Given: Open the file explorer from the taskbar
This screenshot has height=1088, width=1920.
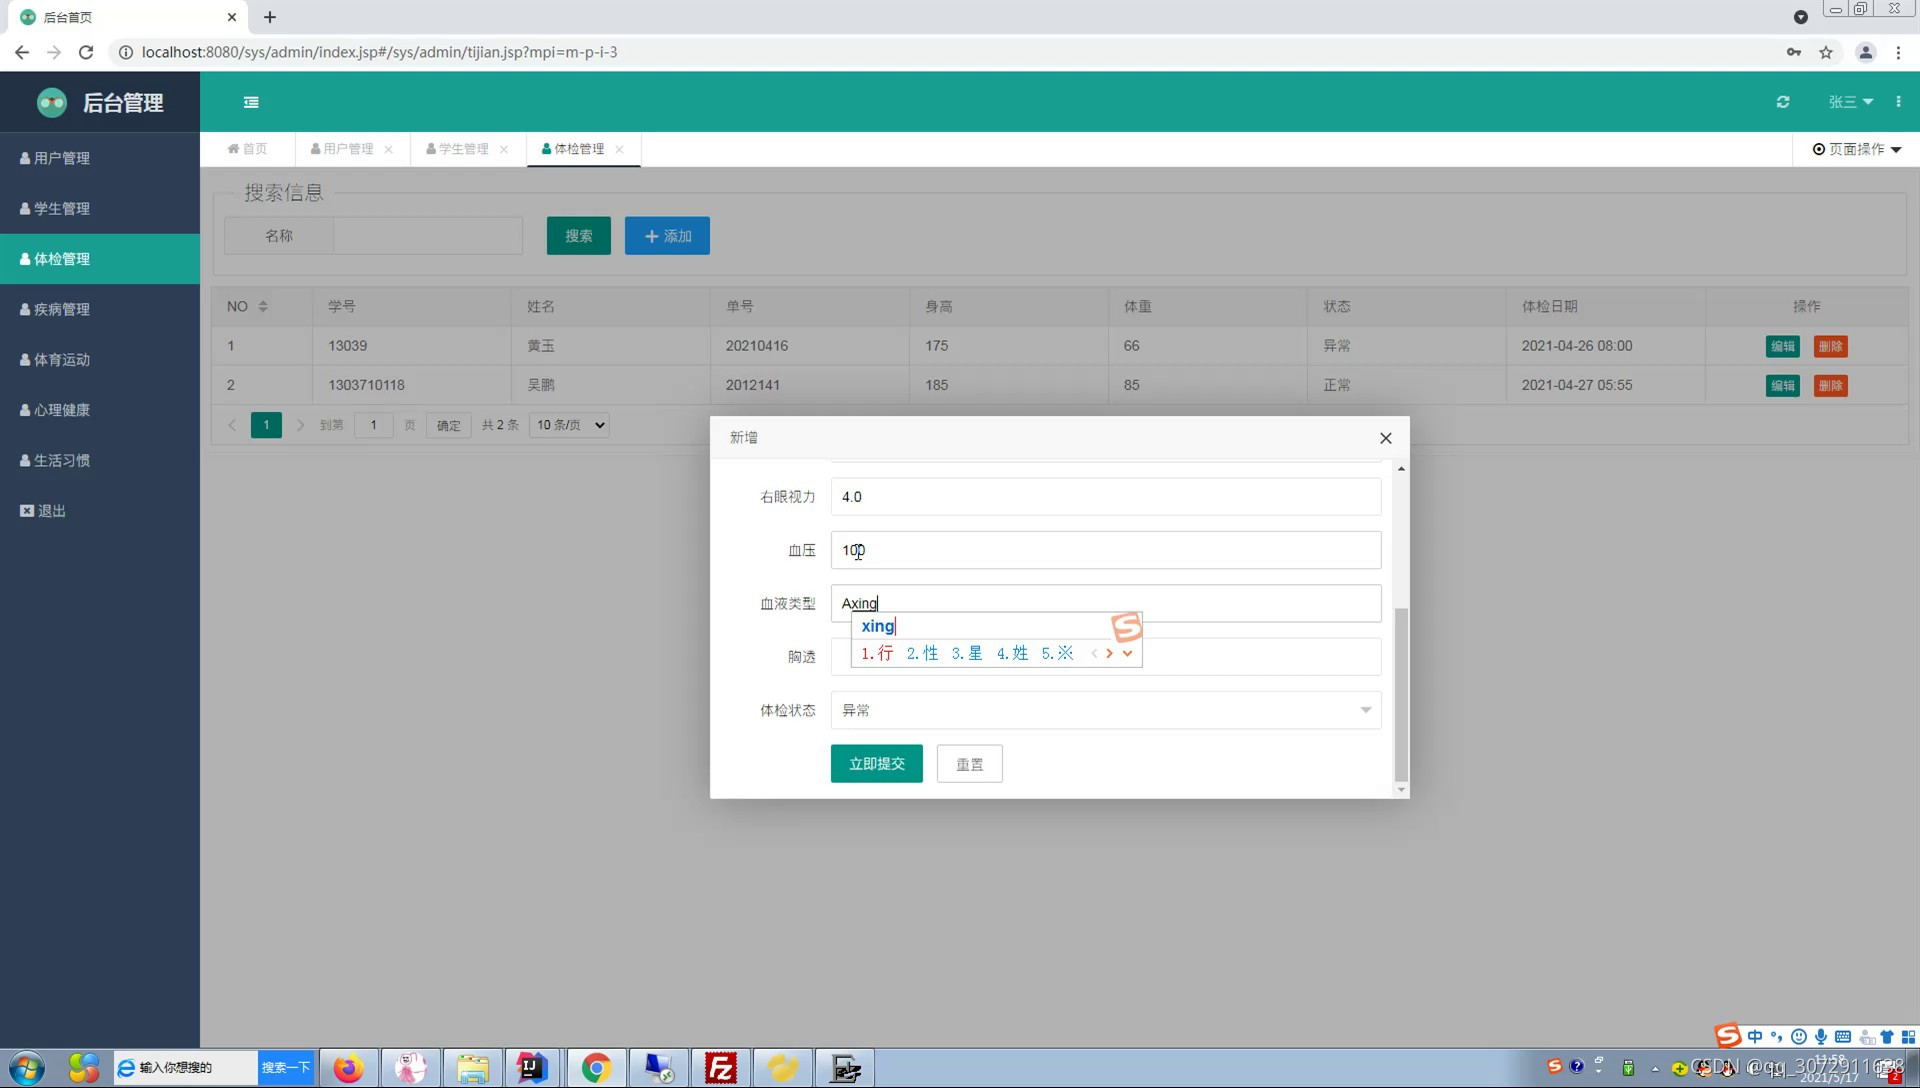Looking at the screenshot, I should coord(472,1068).
